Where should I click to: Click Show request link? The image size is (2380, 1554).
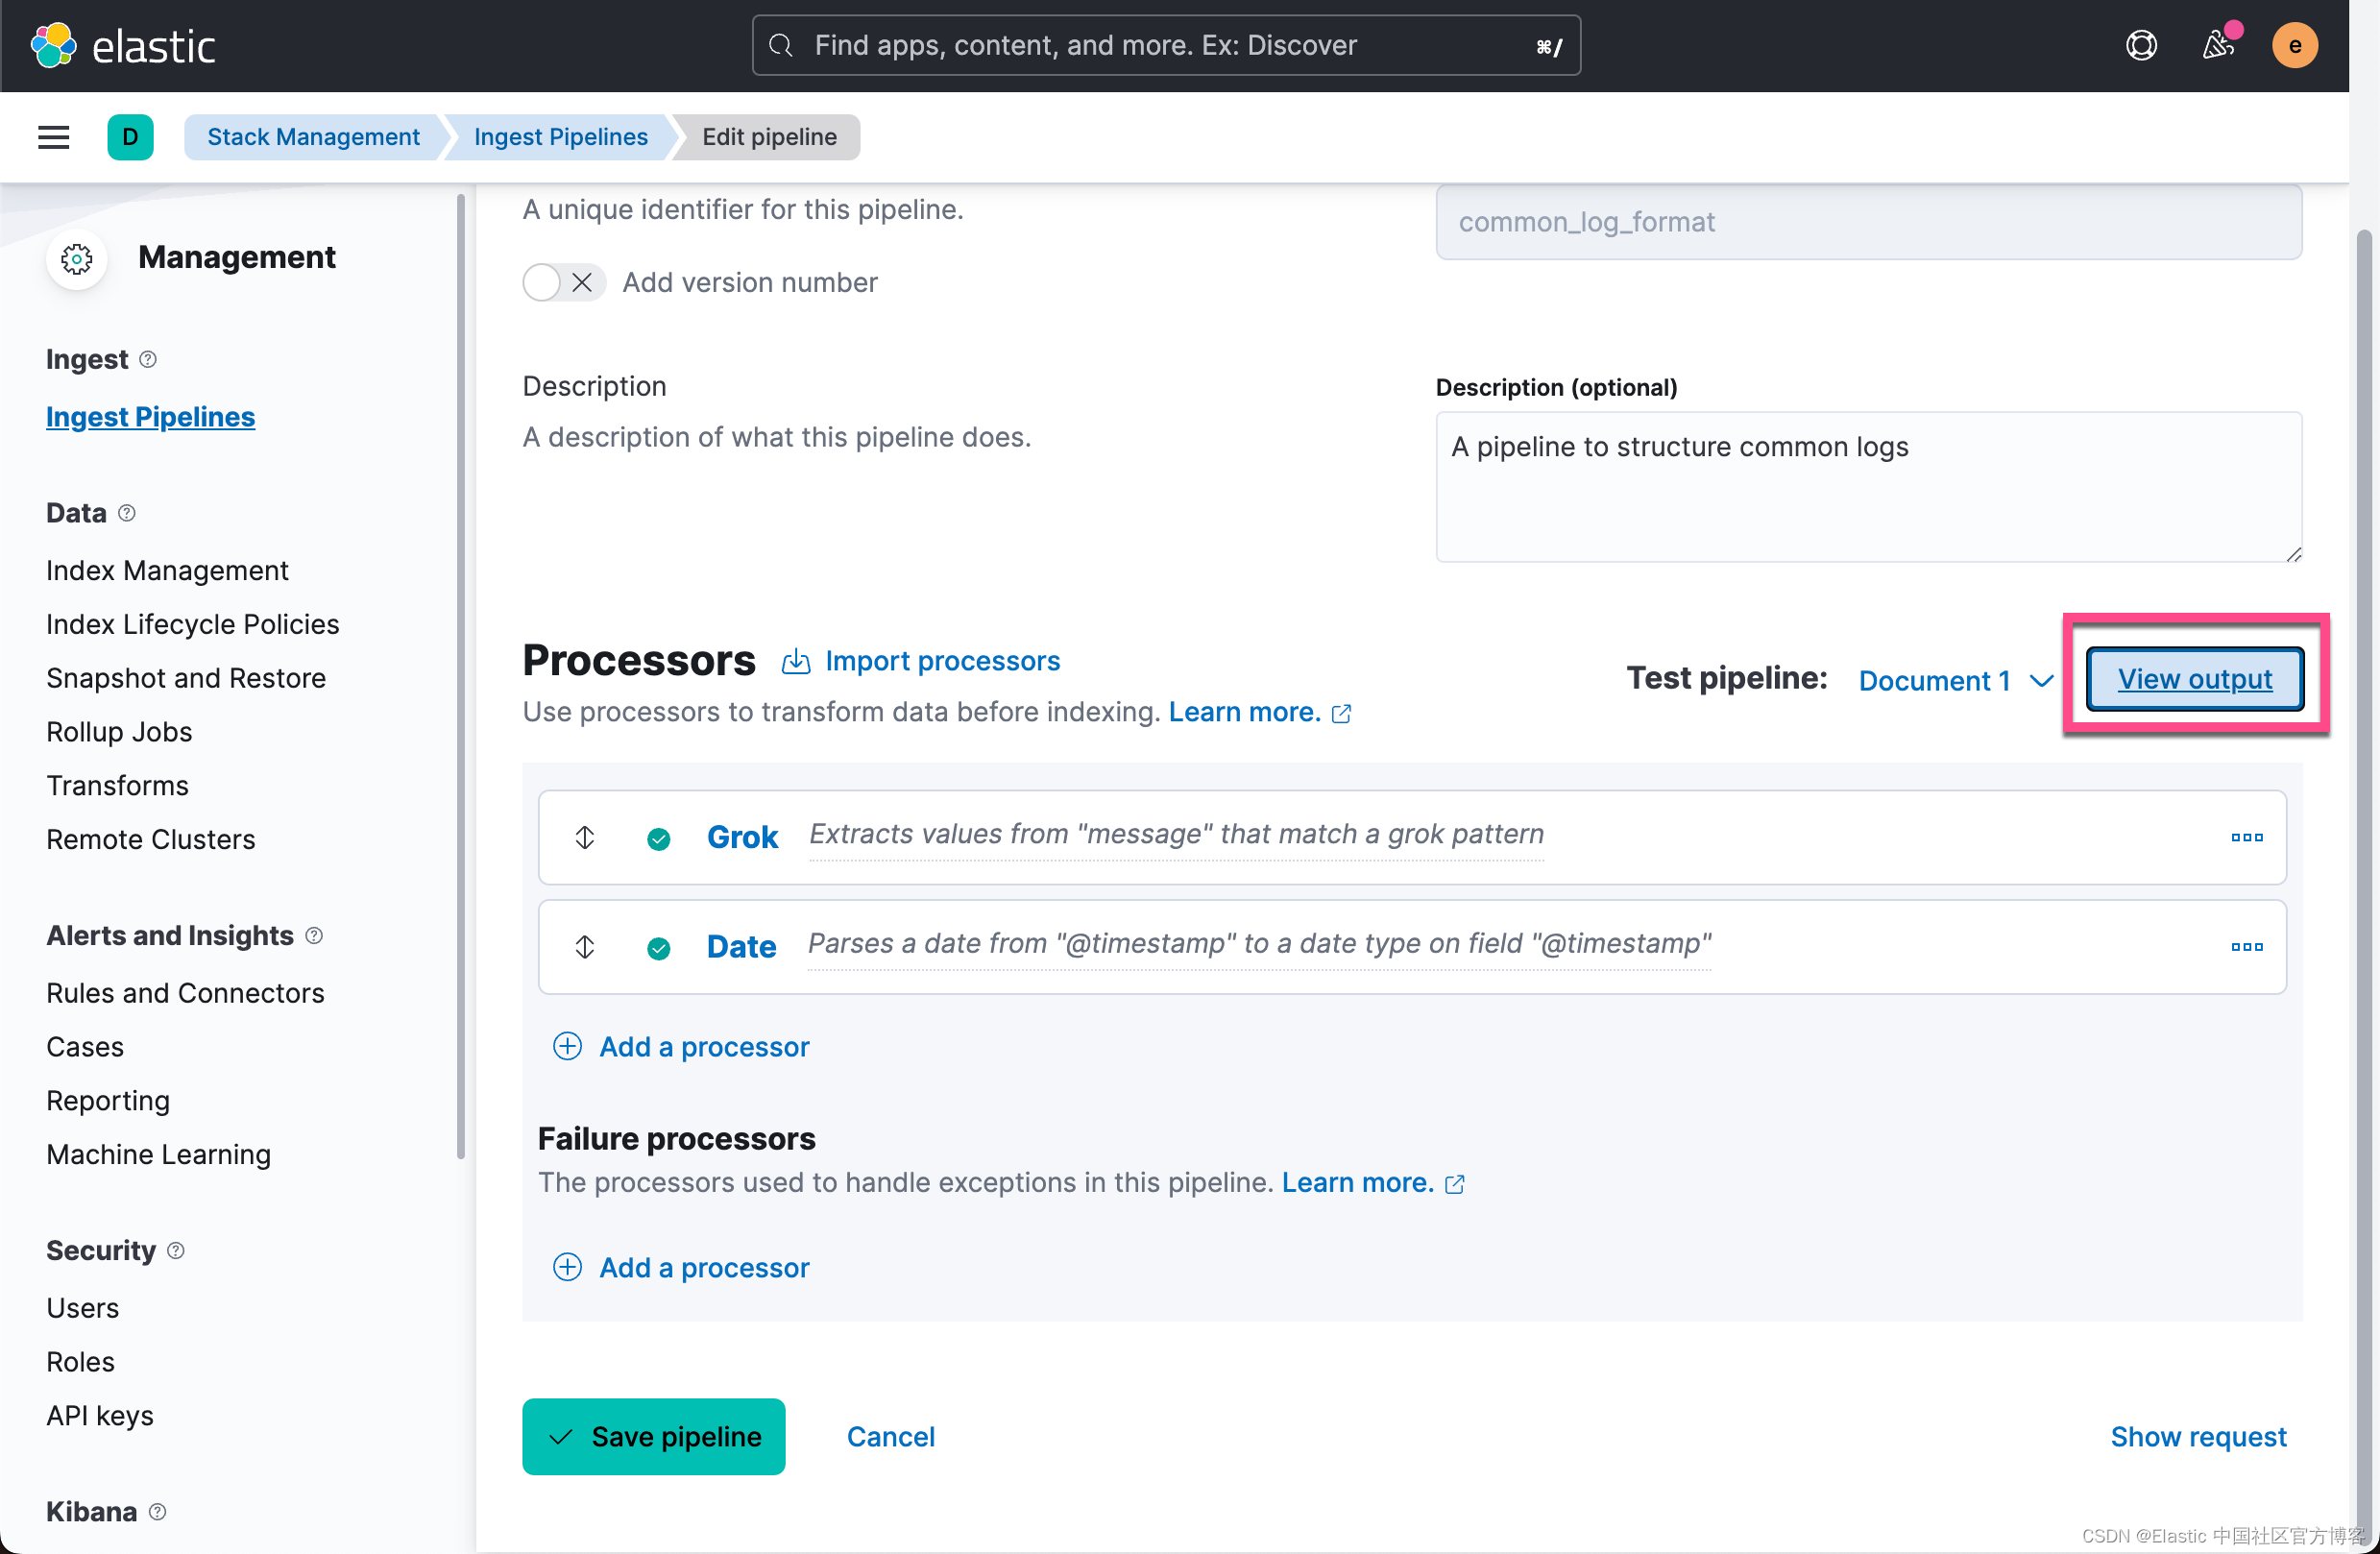tap(2197, 1436)
